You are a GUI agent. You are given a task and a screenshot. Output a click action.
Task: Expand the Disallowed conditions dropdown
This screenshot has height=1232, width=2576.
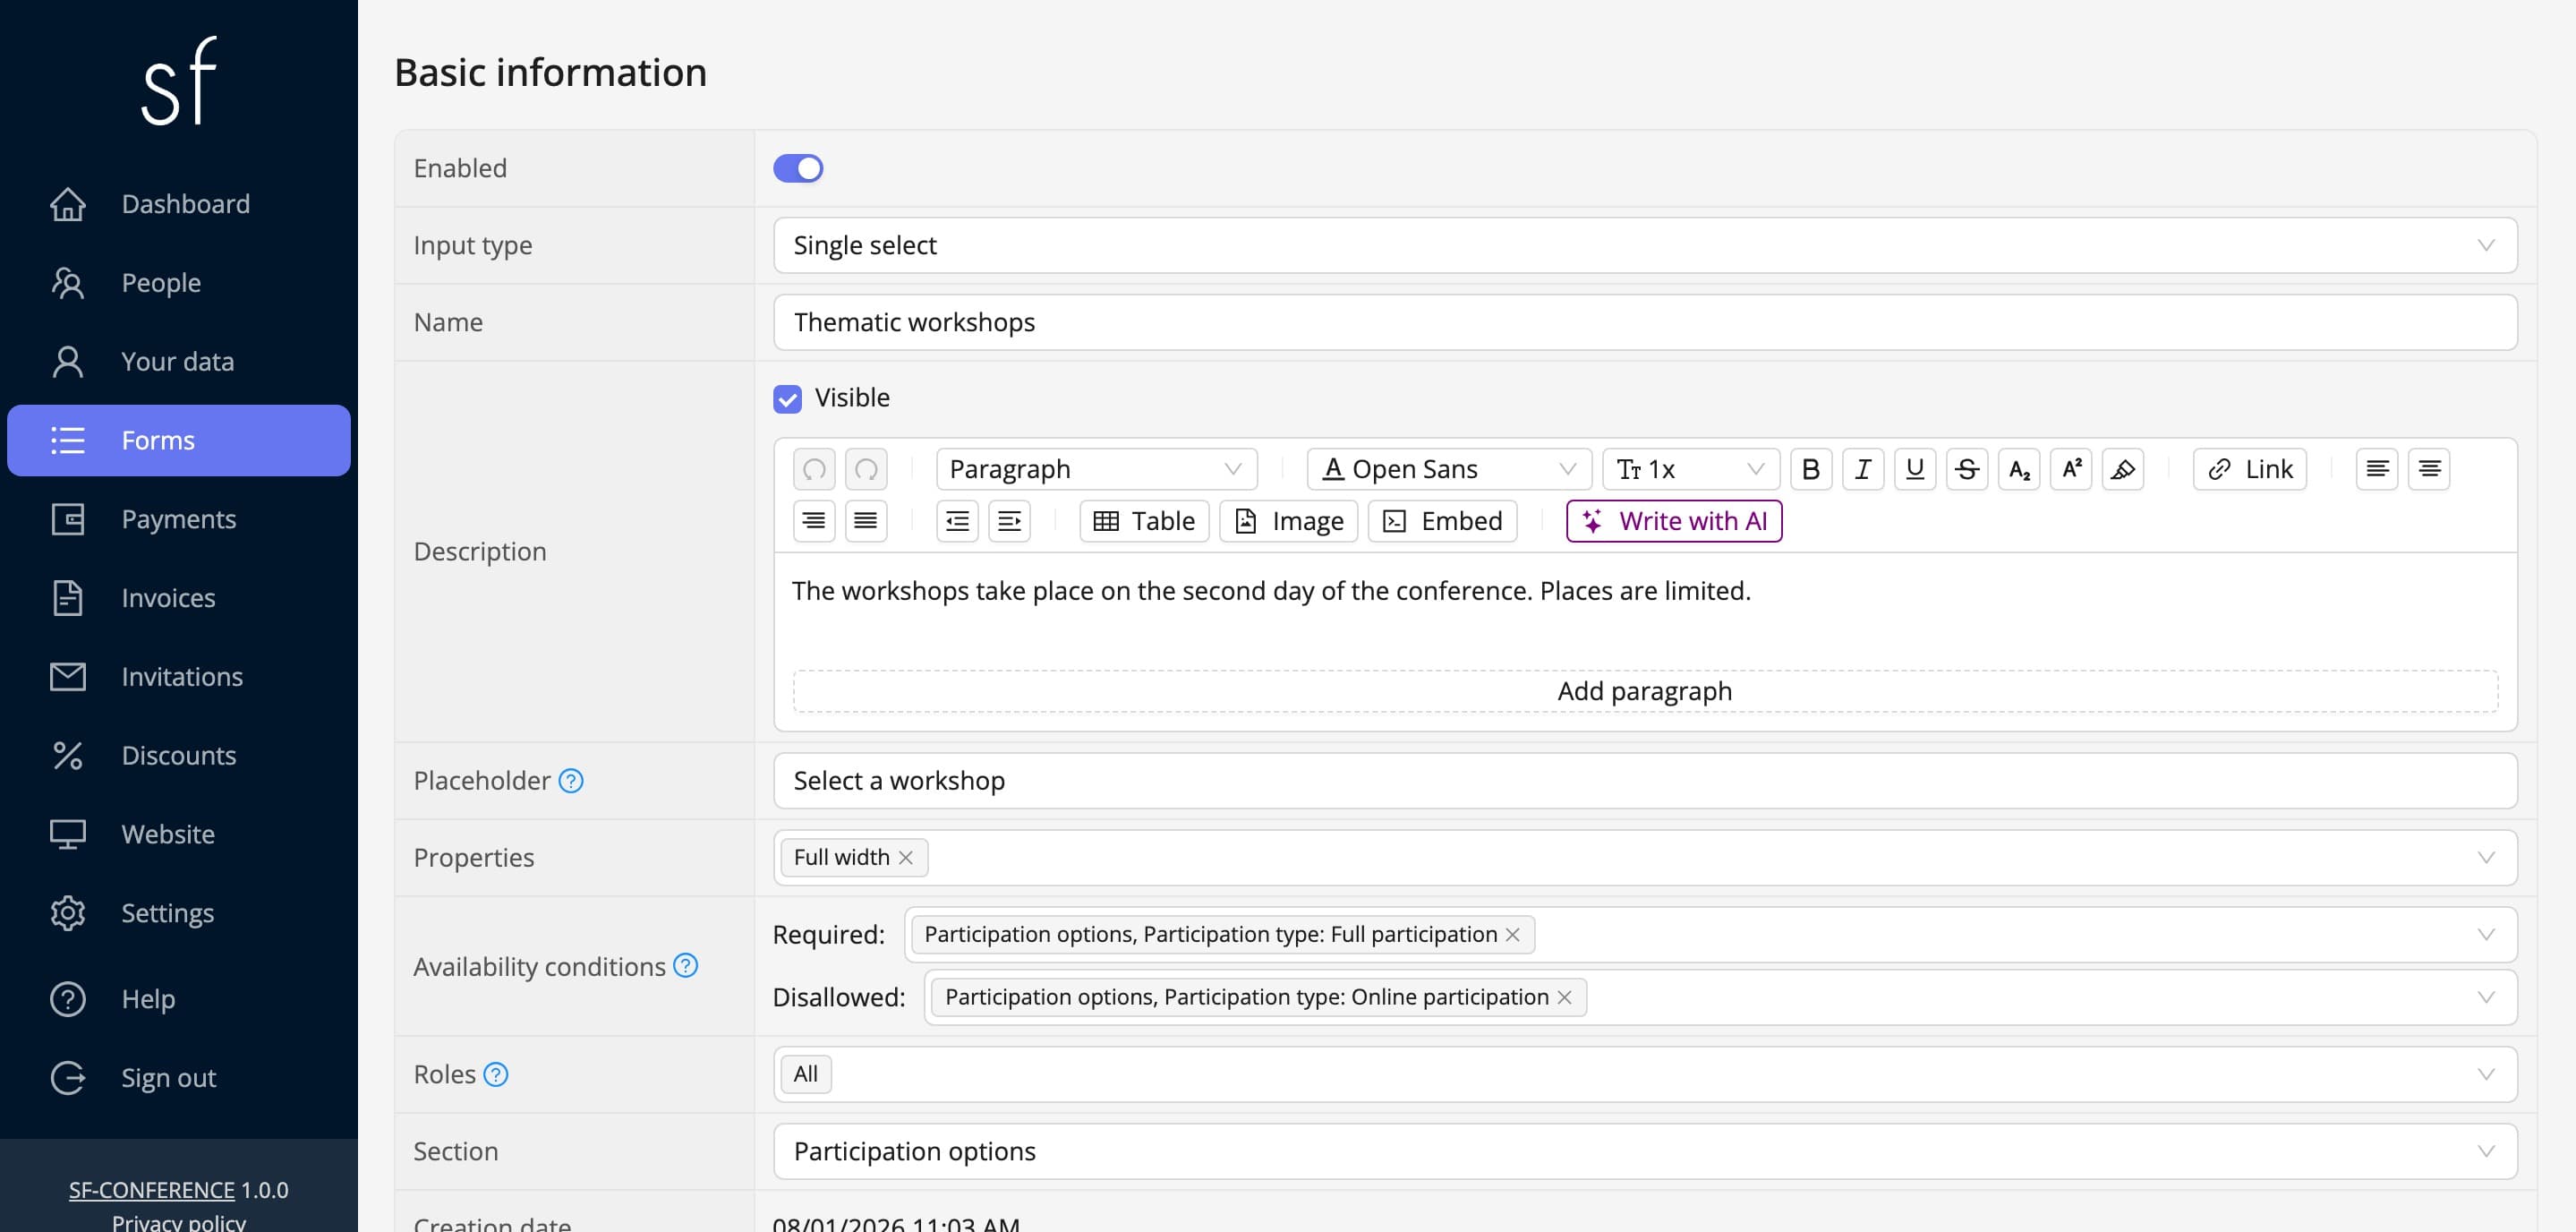[x=2486, y=998]
